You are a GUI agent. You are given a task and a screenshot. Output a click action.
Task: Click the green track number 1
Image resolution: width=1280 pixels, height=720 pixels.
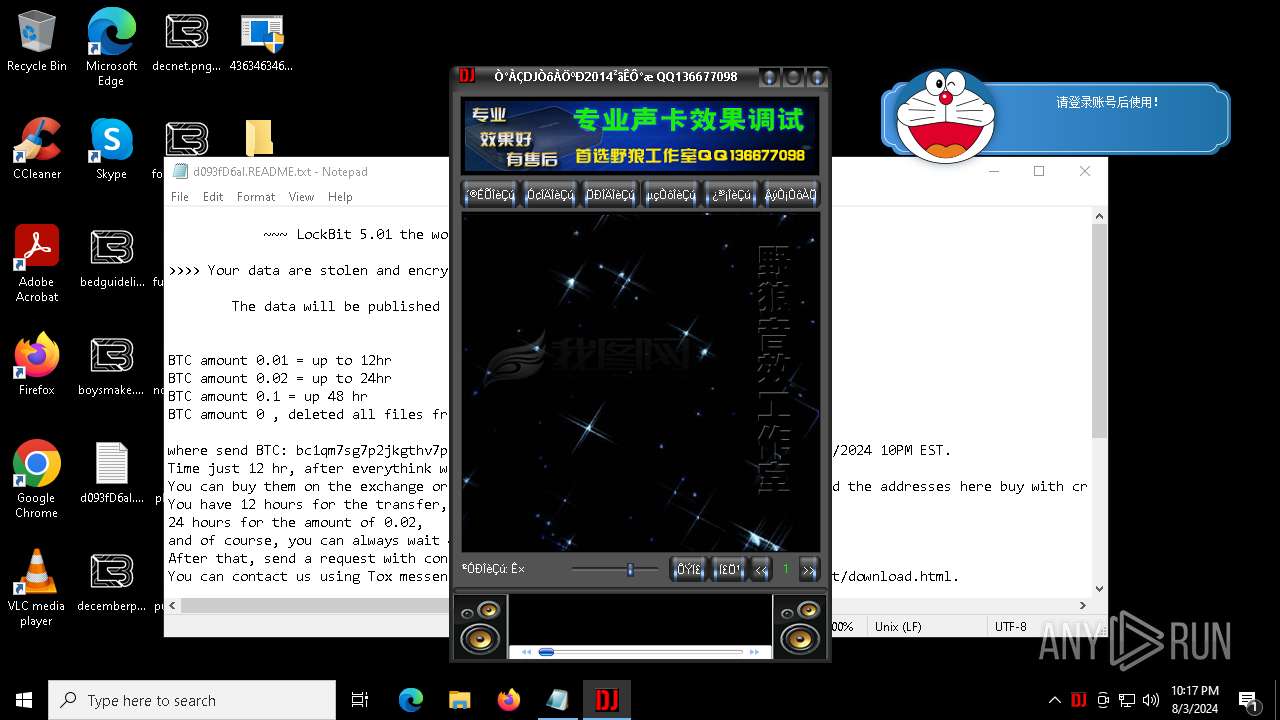click(786, 569)
